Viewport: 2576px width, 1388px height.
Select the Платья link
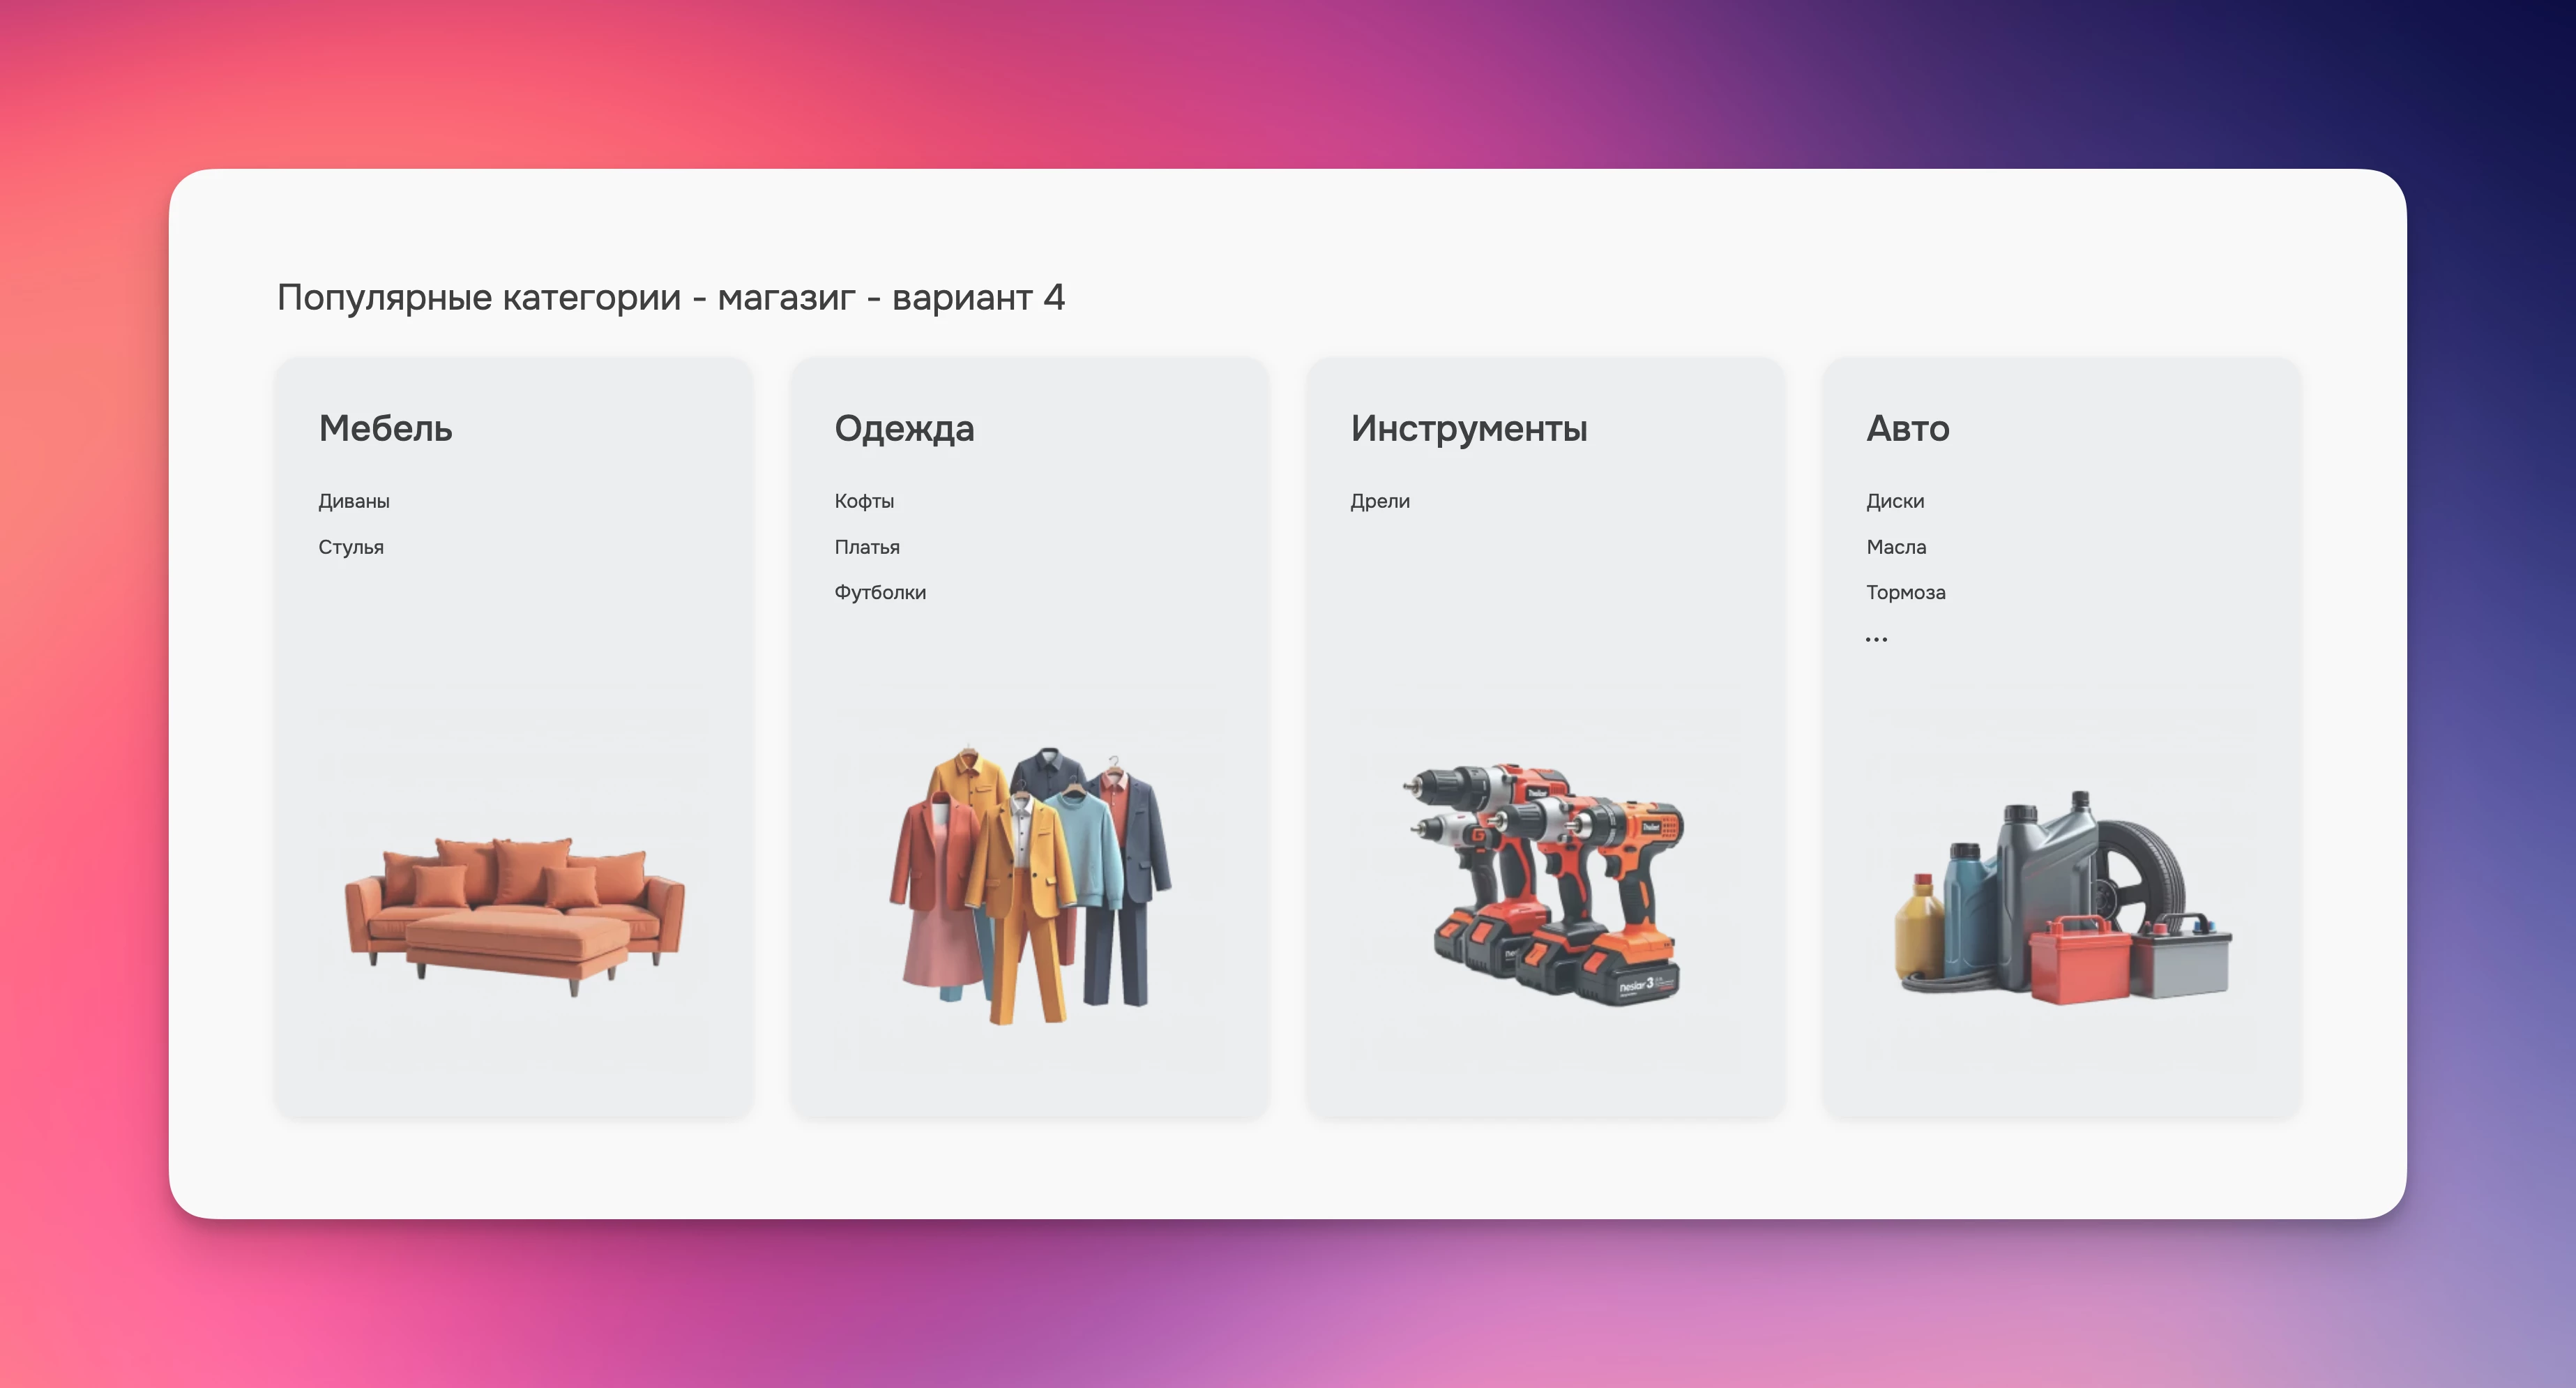(x=867, y=547)
